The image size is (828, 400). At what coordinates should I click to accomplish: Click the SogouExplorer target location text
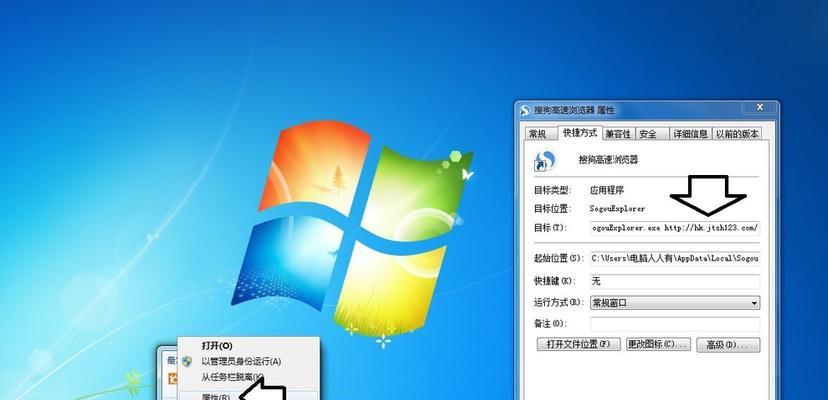tap(617, 209)
